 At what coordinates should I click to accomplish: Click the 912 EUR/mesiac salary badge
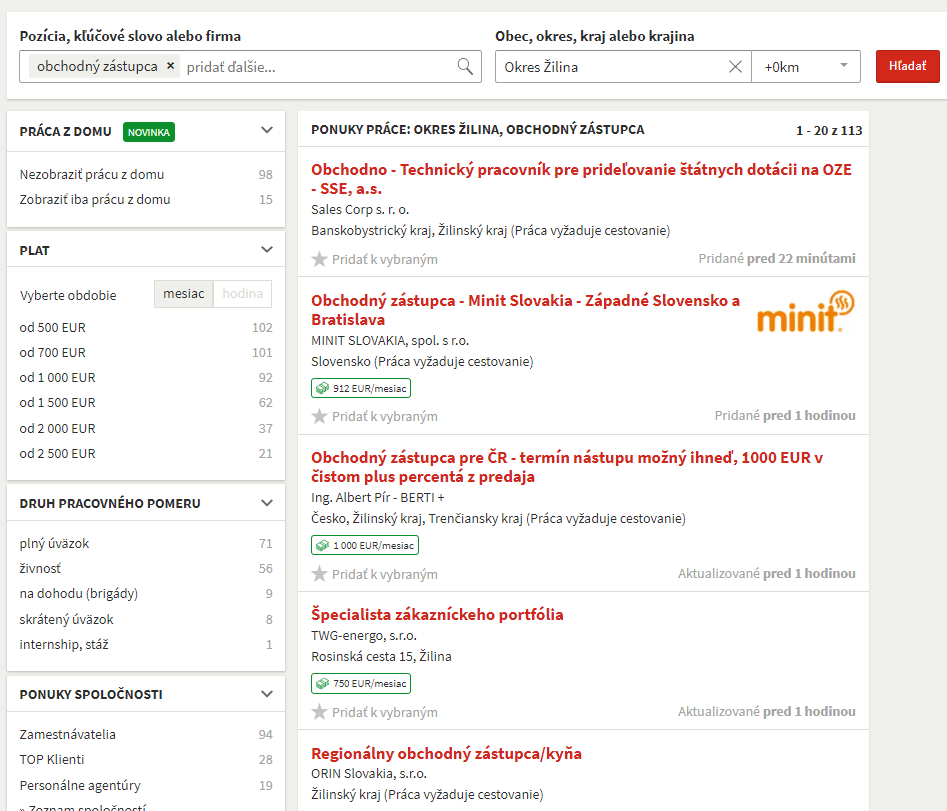pos(361,388)
